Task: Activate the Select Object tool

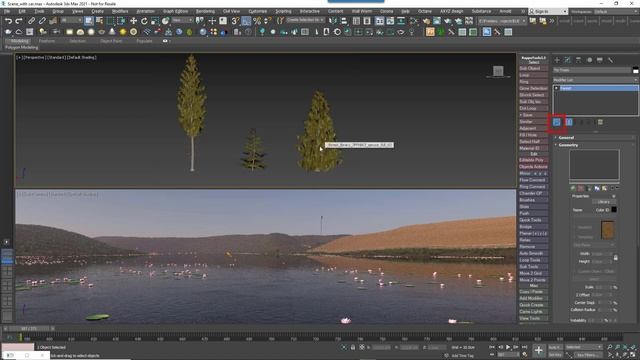Action: pyautogui.click(x=89, y=21)
